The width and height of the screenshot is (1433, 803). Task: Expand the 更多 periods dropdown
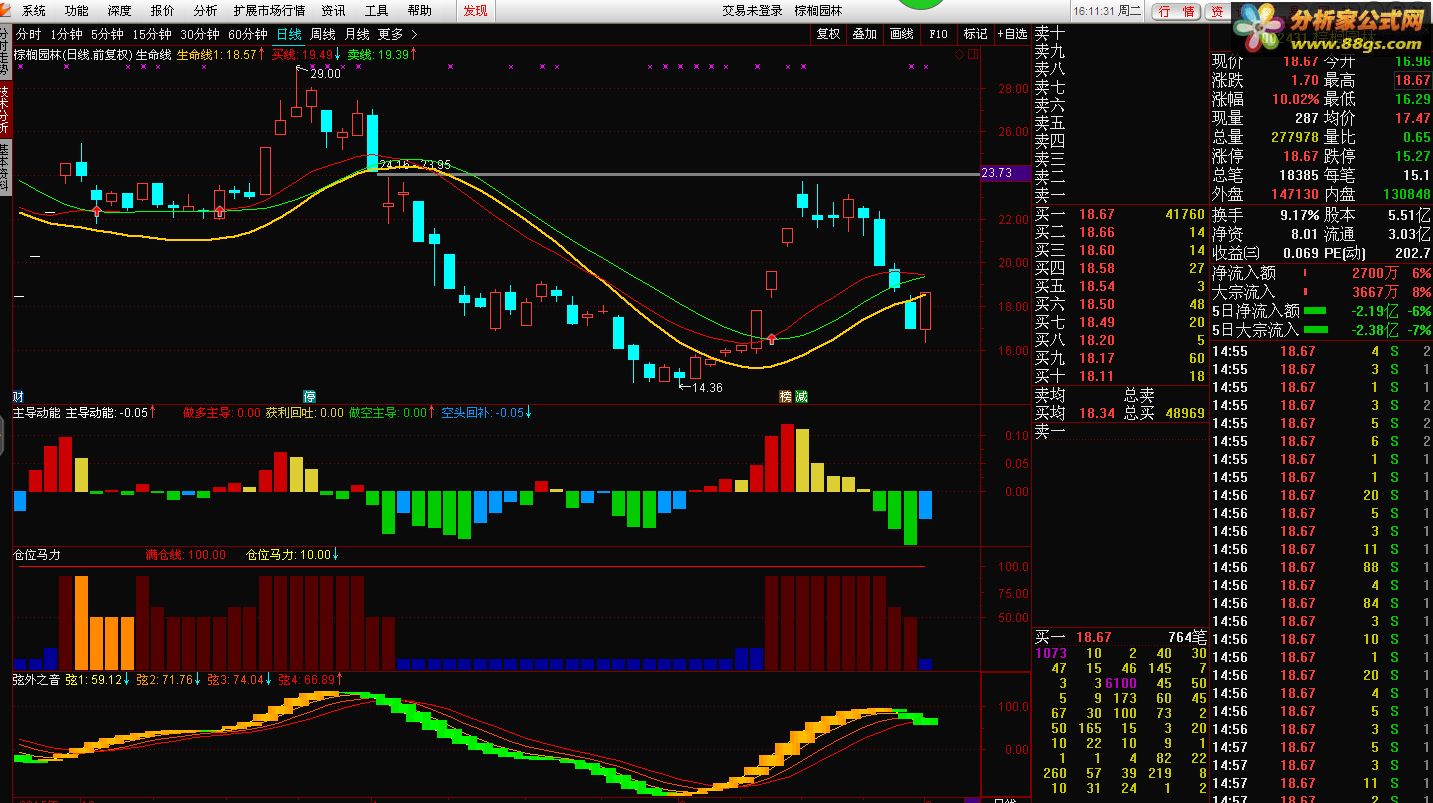click(397, 34)
